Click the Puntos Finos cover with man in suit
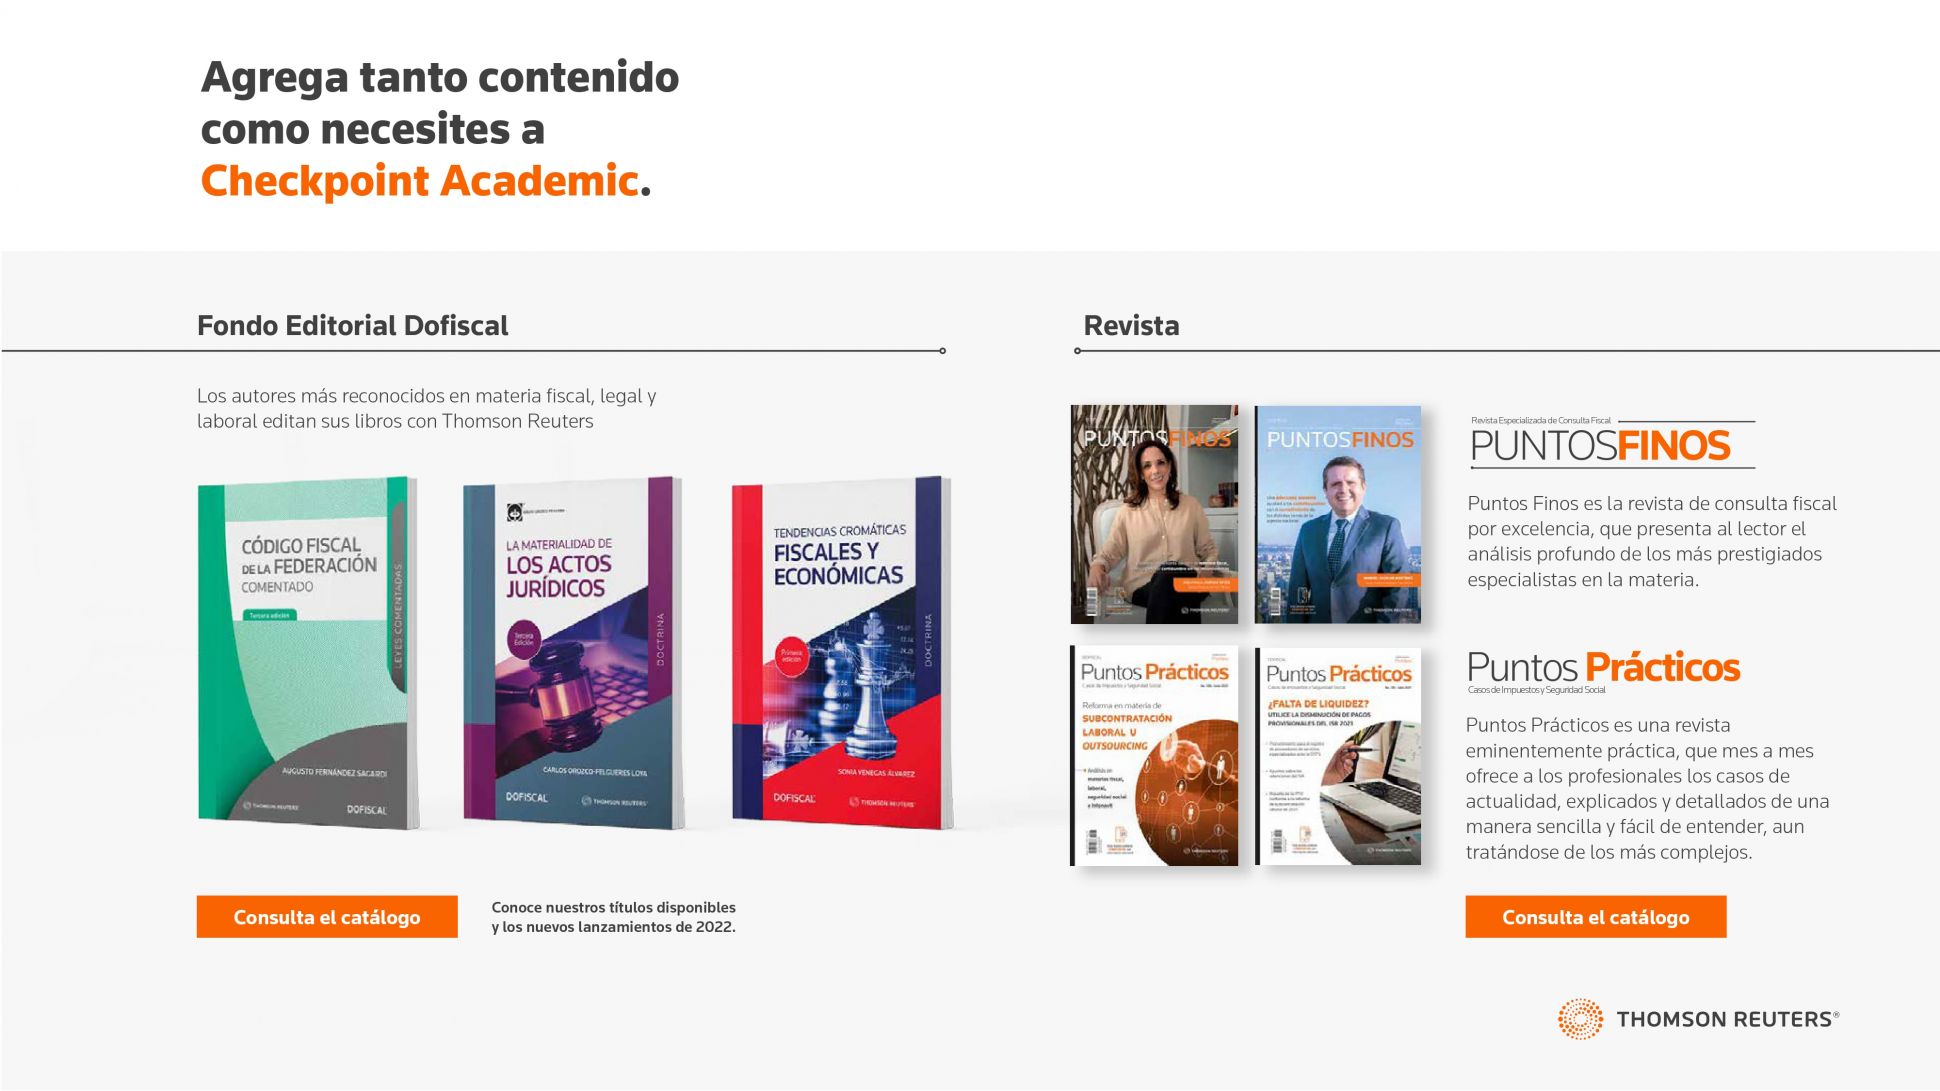1940x1091 pixels. coord(1338,514)
